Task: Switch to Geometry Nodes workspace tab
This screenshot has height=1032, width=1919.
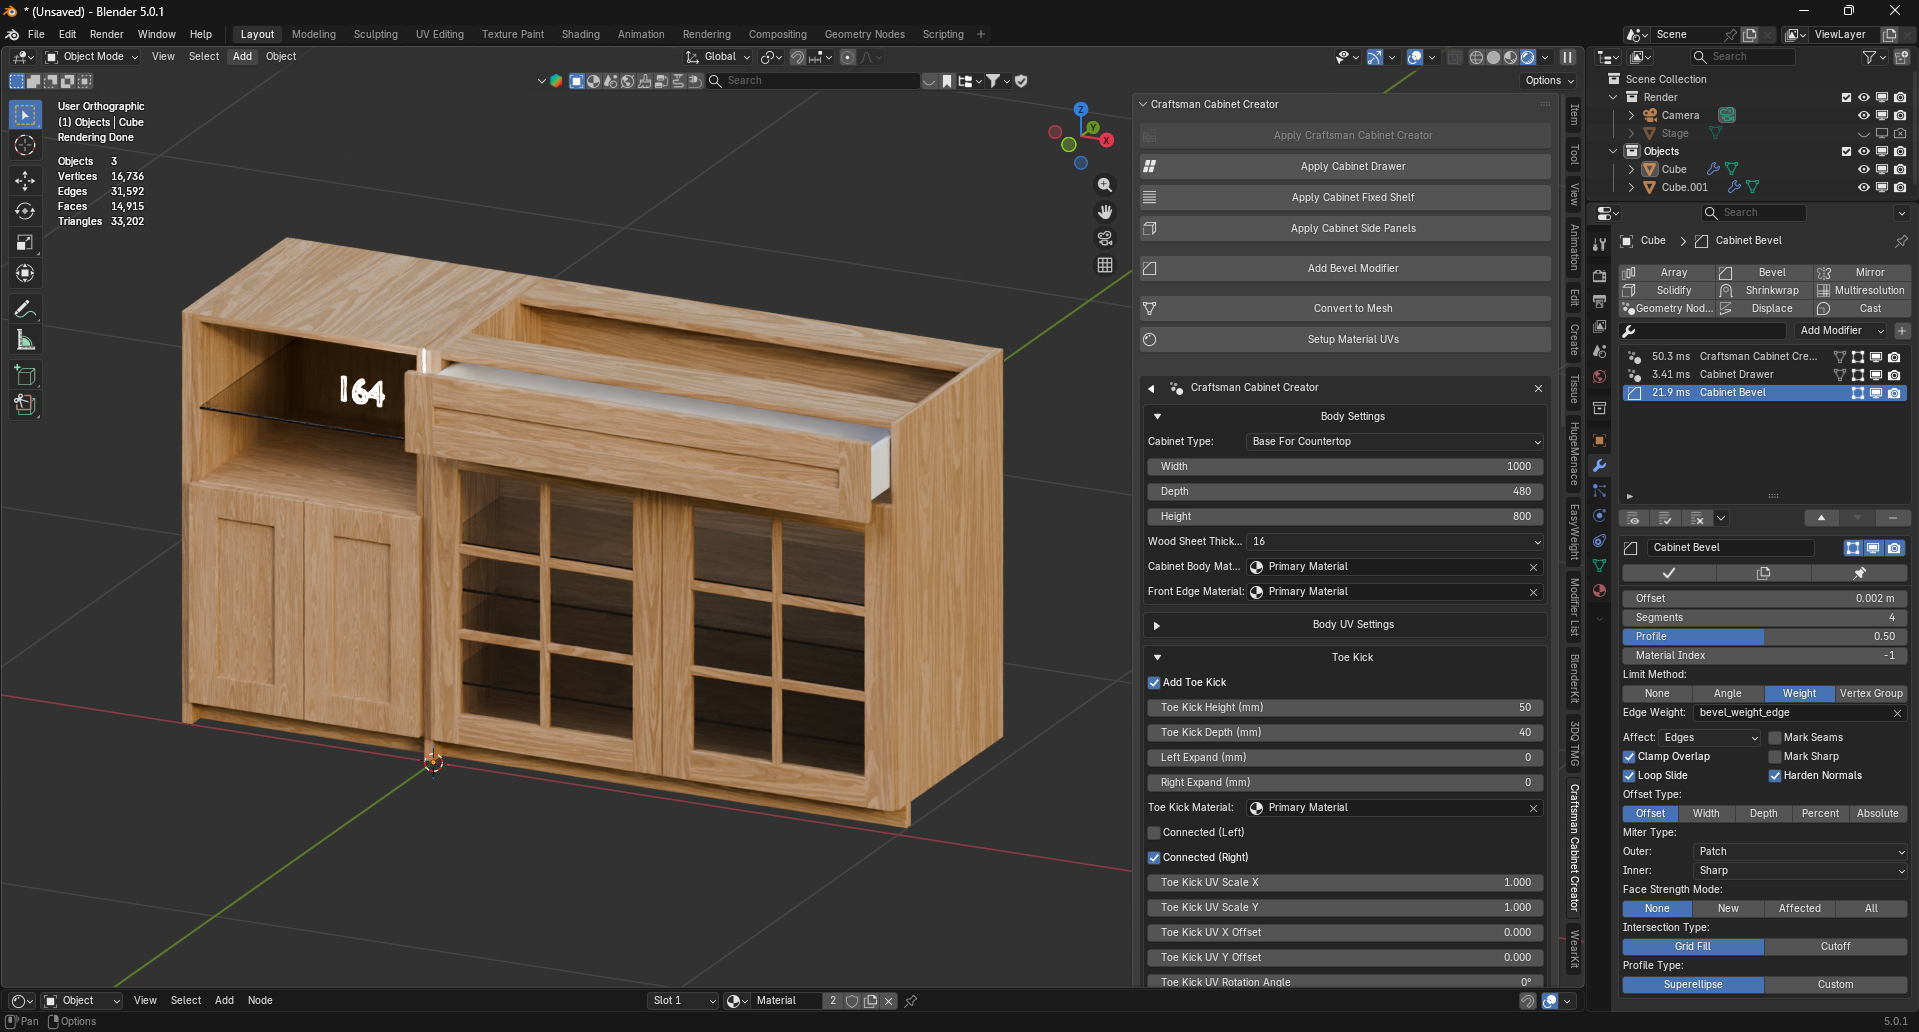Action: 864,34
